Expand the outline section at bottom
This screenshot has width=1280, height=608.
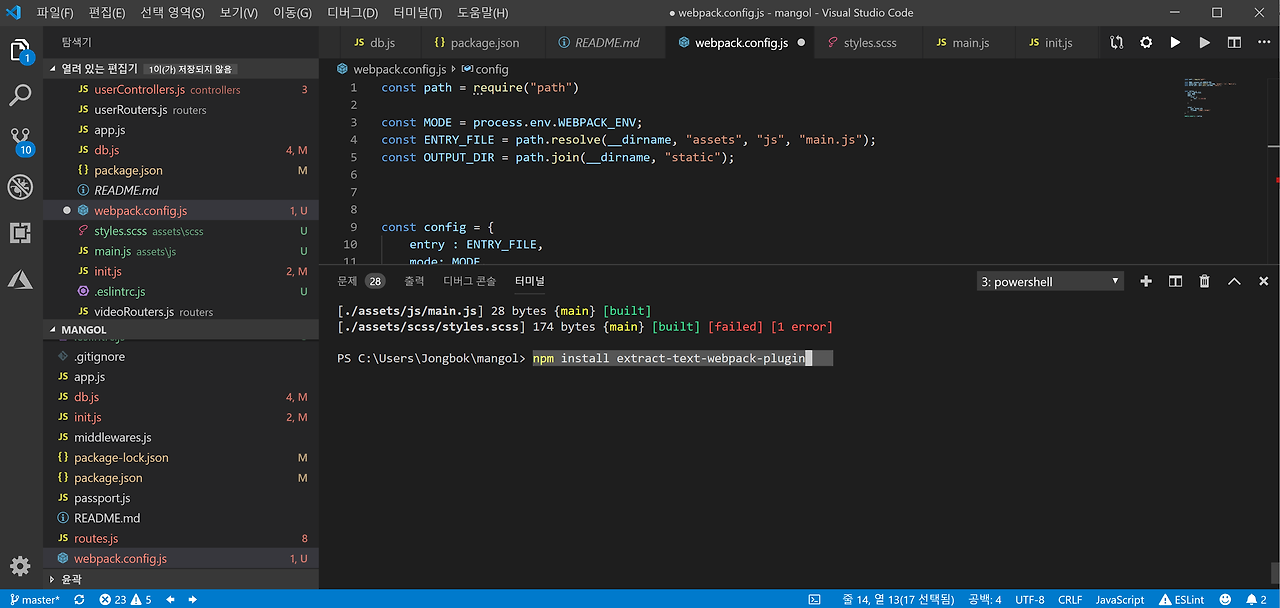click(x=70, y=579)
